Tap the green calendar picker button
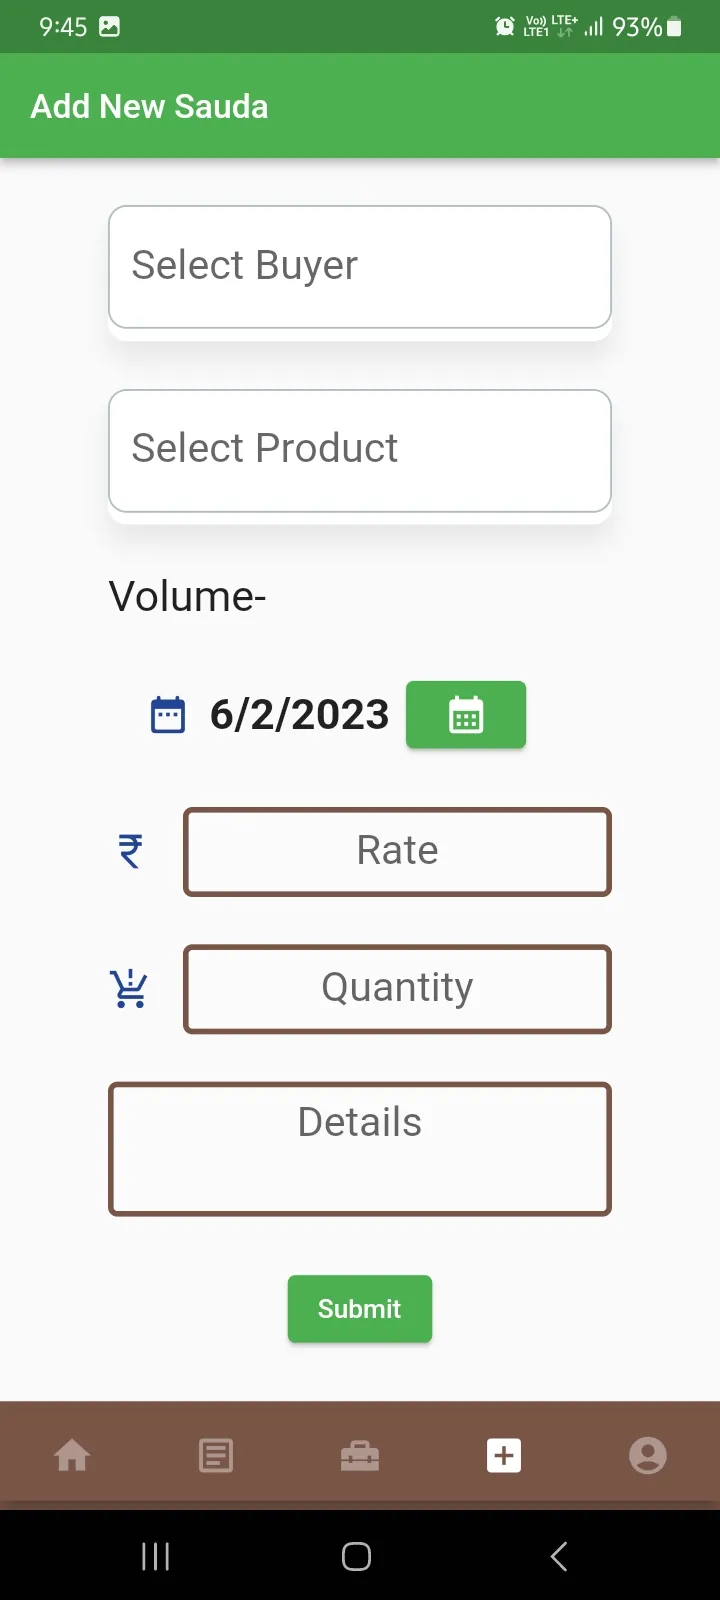Image resolution: width=720 pixels, height=1600 pixels. point(466,715)
